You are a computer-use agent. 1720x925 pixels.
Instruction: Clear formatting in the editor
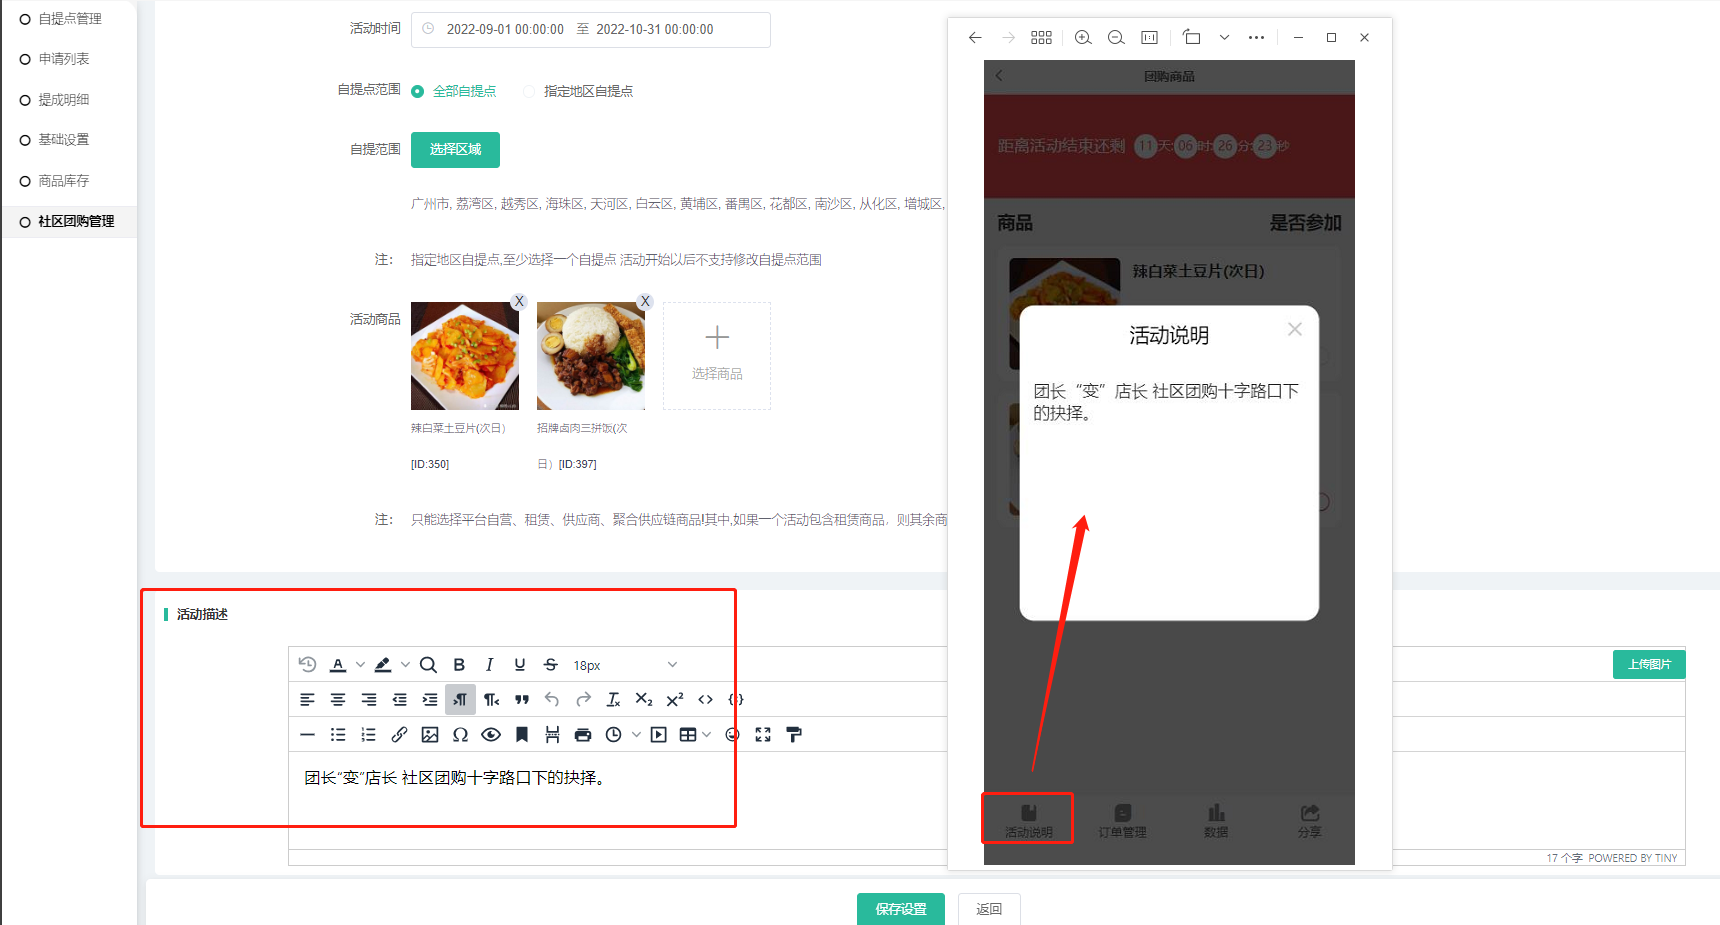click(613, 700)
